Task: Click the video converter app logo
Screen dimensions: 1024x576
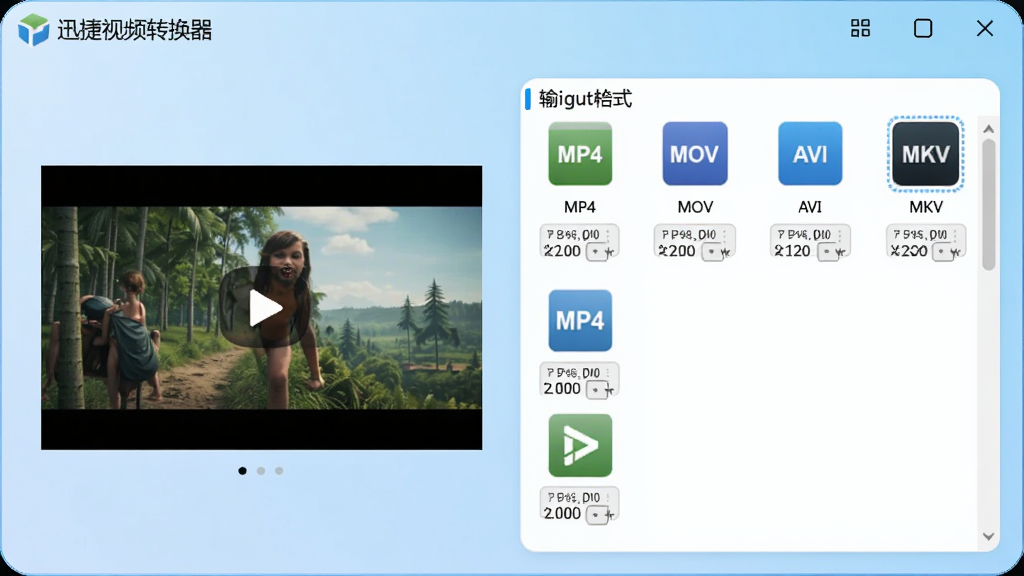Action: 33,29
